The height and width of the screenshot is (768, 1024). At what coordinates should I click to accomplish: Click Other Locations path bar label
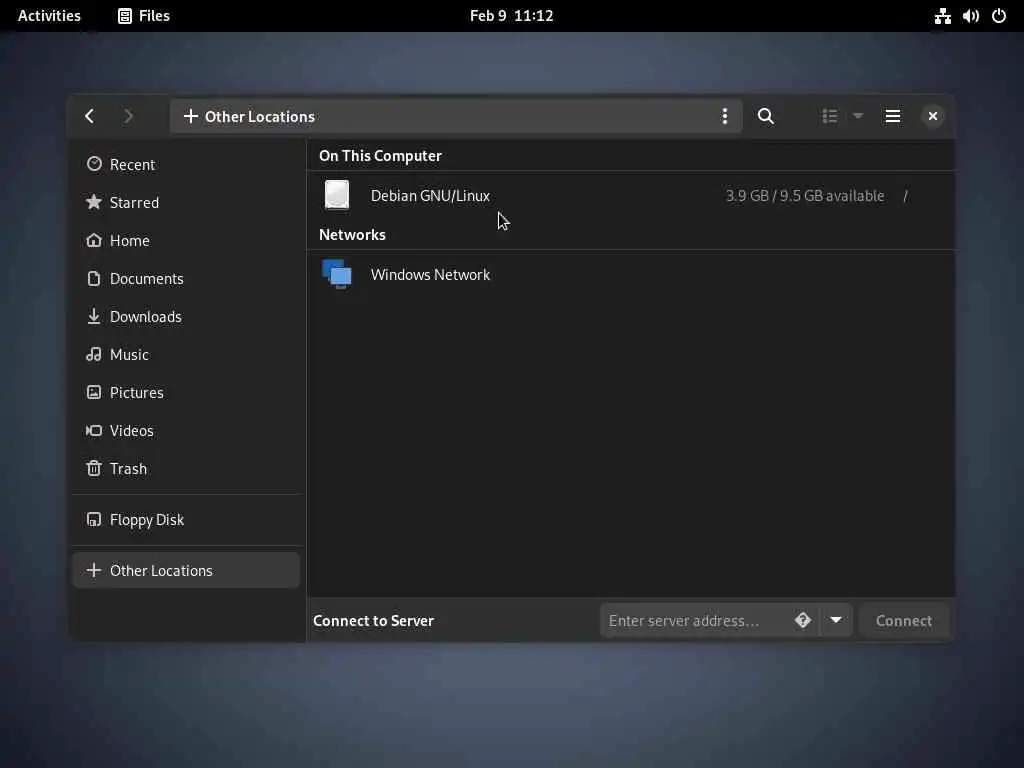coord(260,116)
